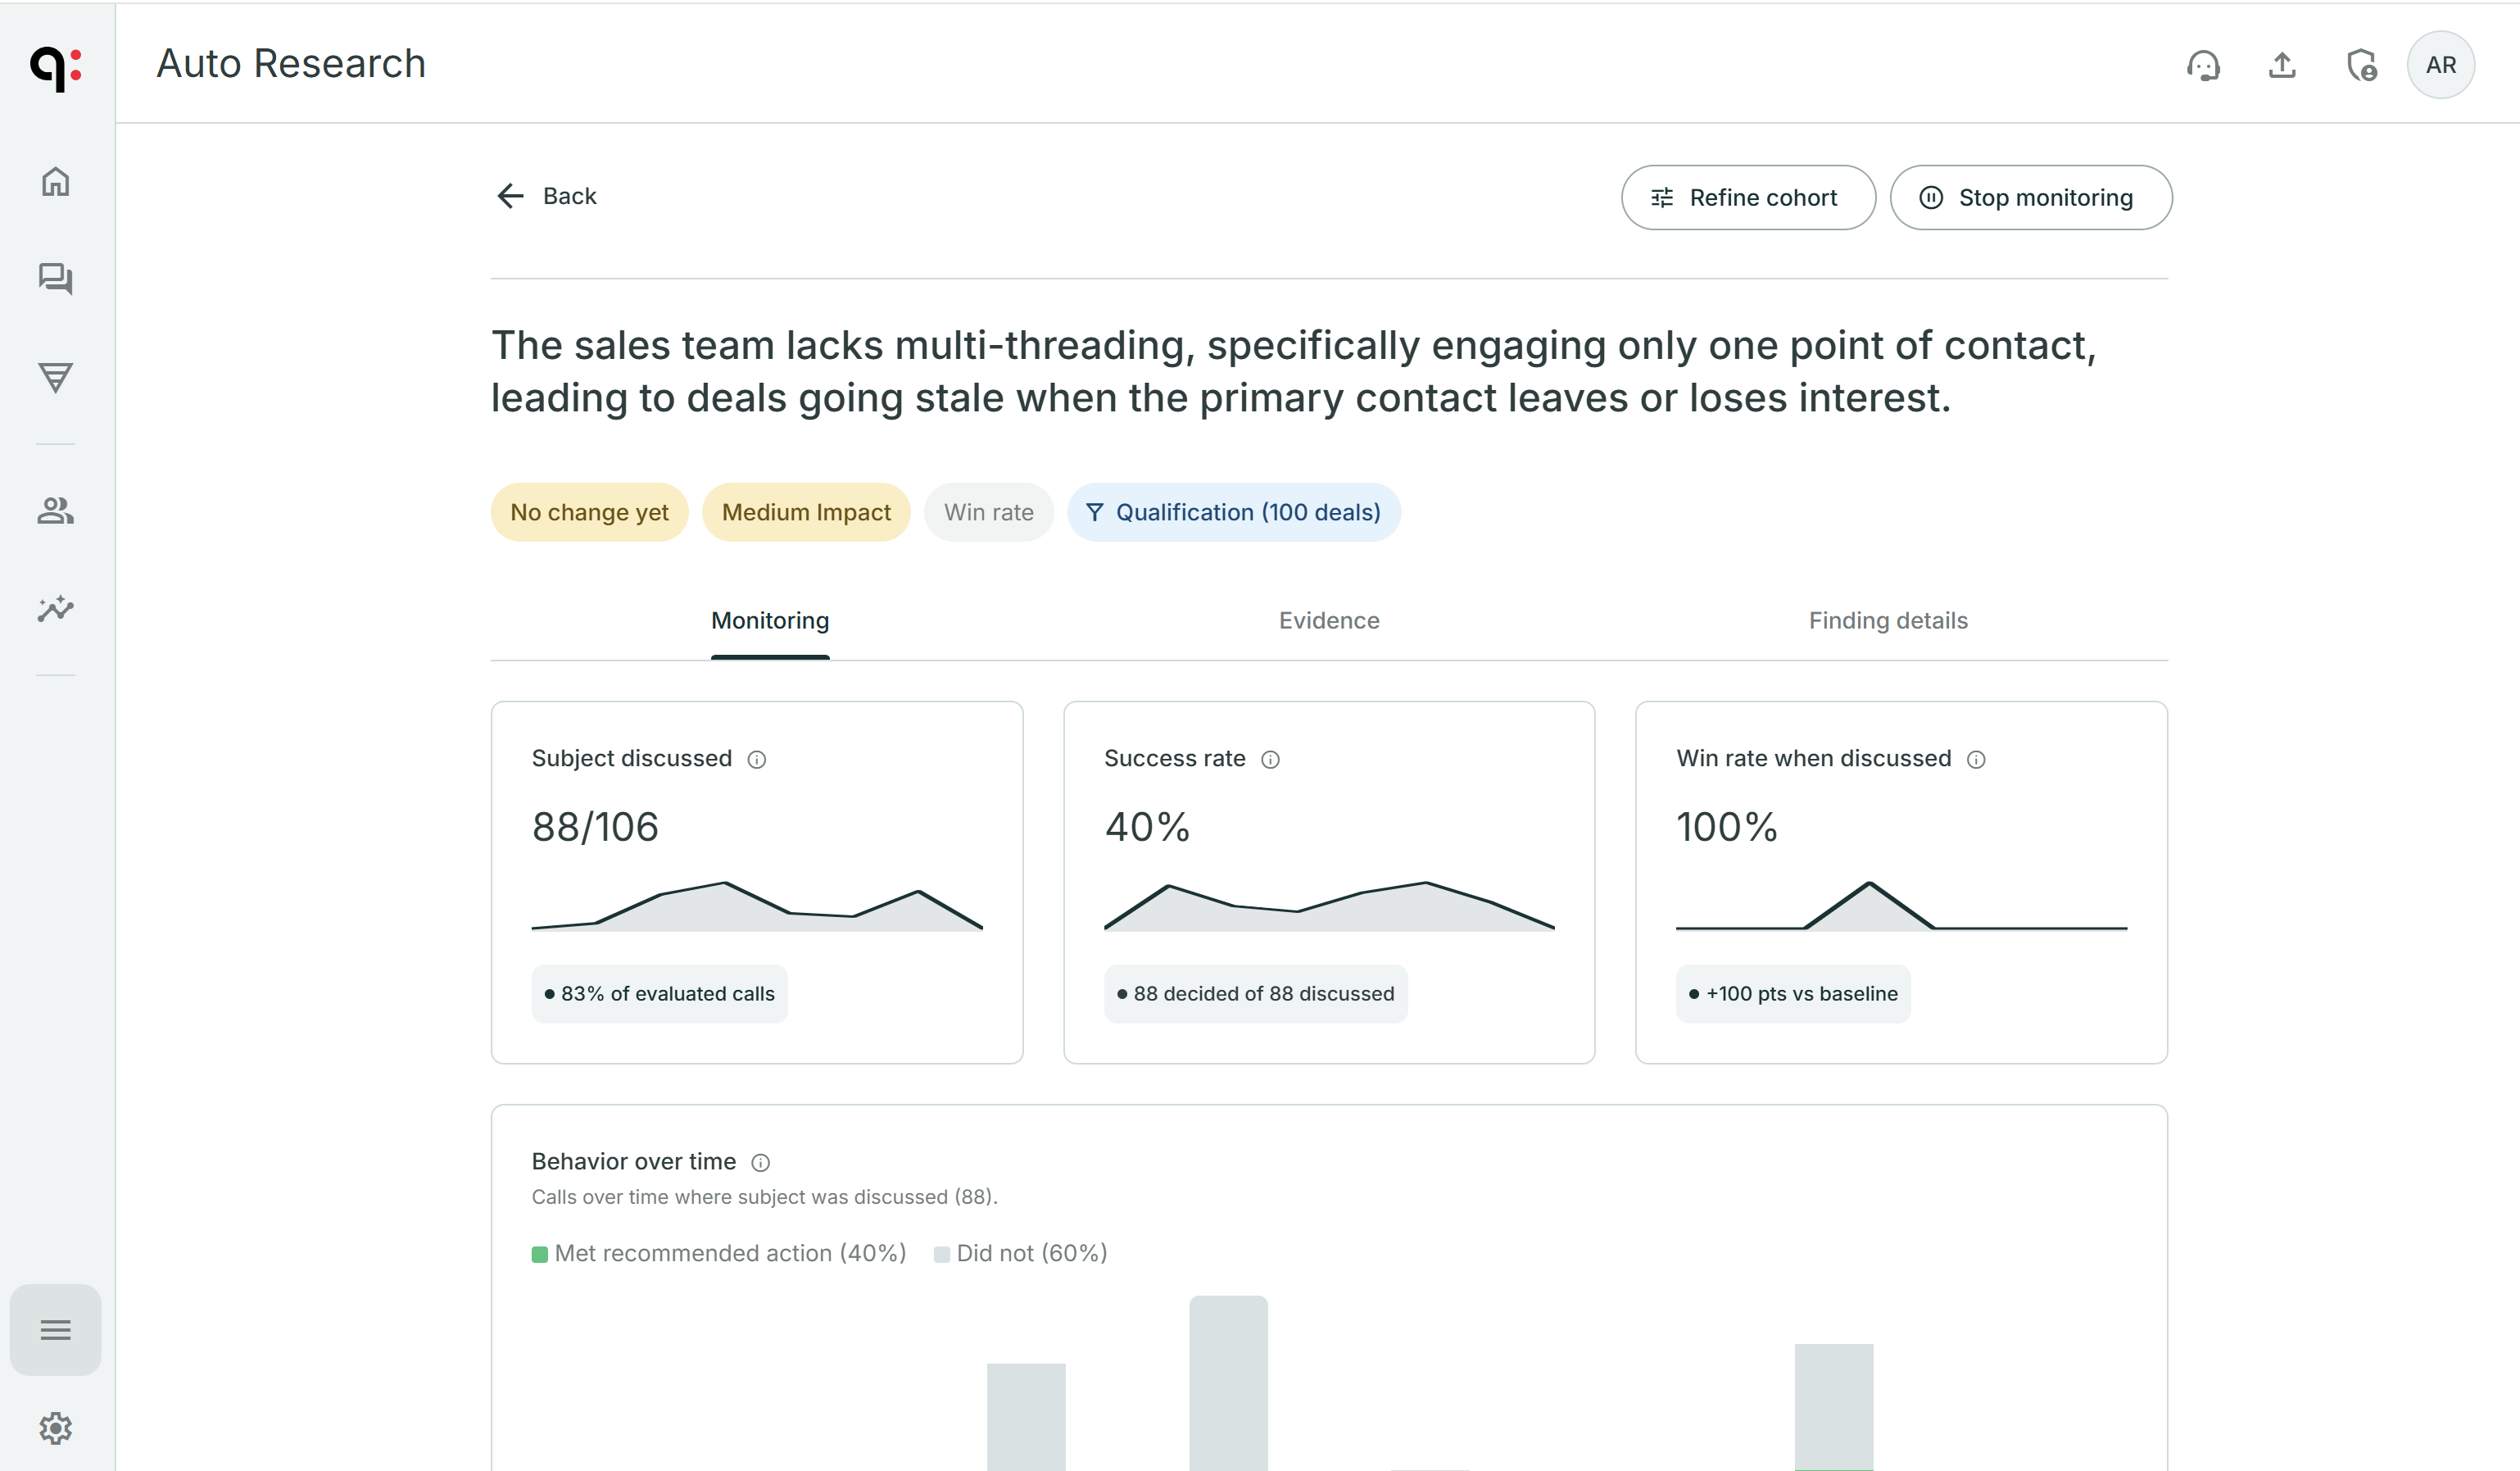Click info icon next to Win rate when discussed
The width and height of the screenshot is (2520, 1471).
pyautogui.click(x=1976, y=760)
